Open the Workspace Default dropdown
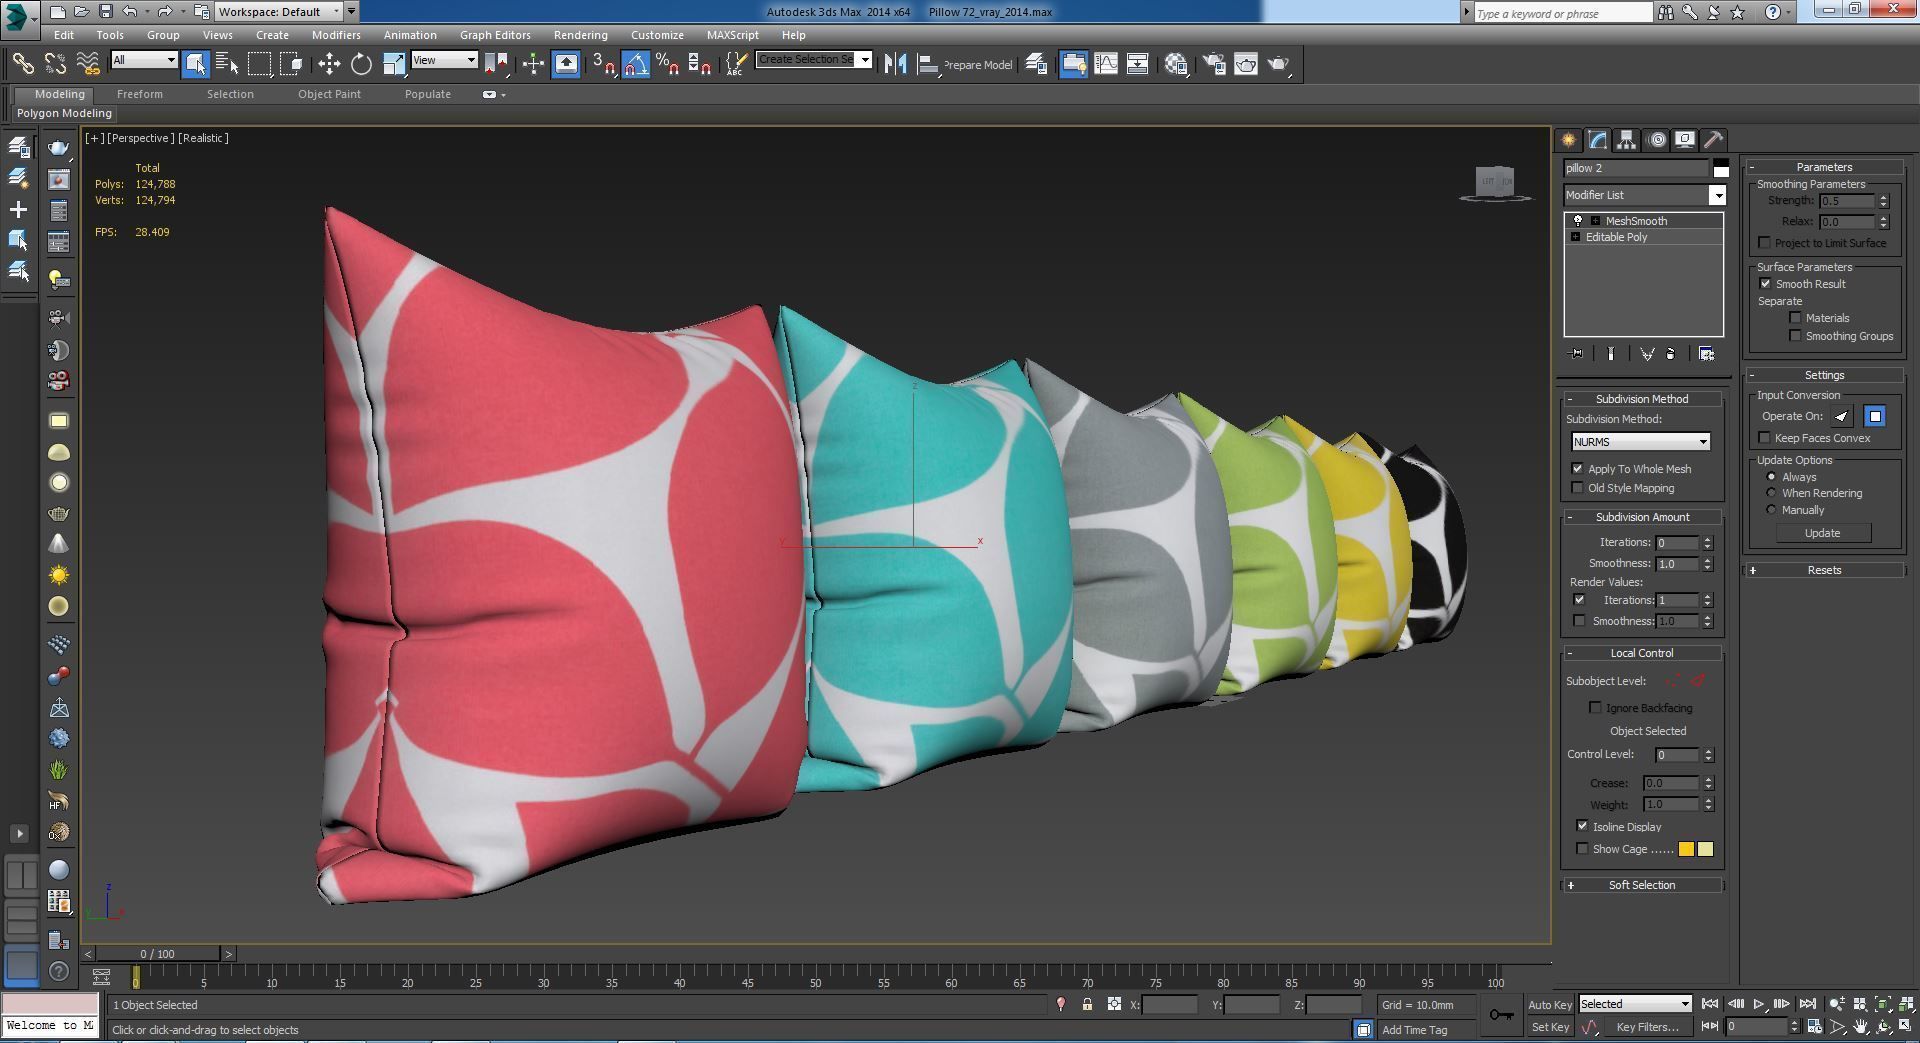 pos(279,12)
